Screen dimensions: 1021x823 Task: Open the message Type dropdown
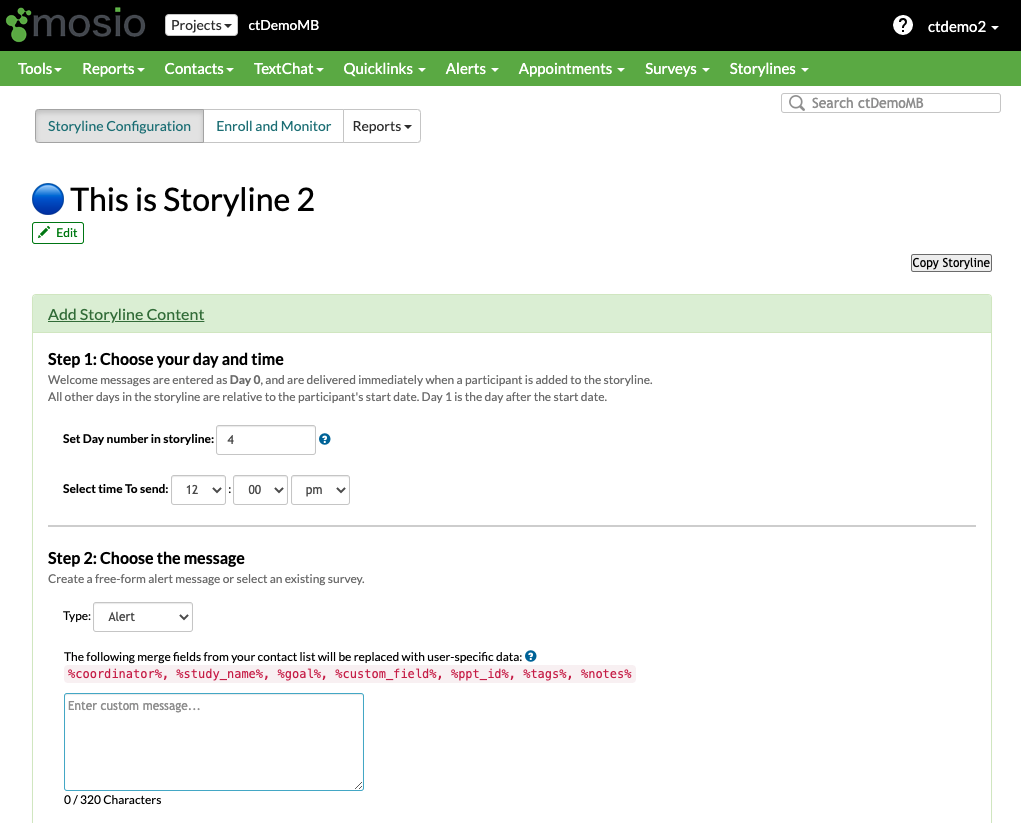click(x=143, y=617)
